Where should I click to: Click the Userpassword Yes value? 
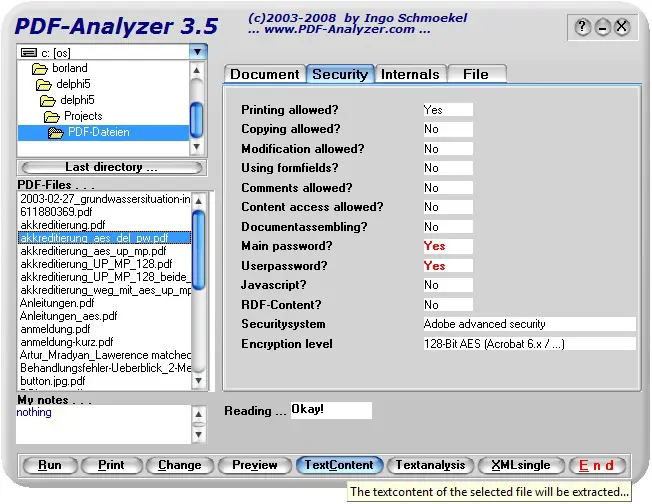448,266
